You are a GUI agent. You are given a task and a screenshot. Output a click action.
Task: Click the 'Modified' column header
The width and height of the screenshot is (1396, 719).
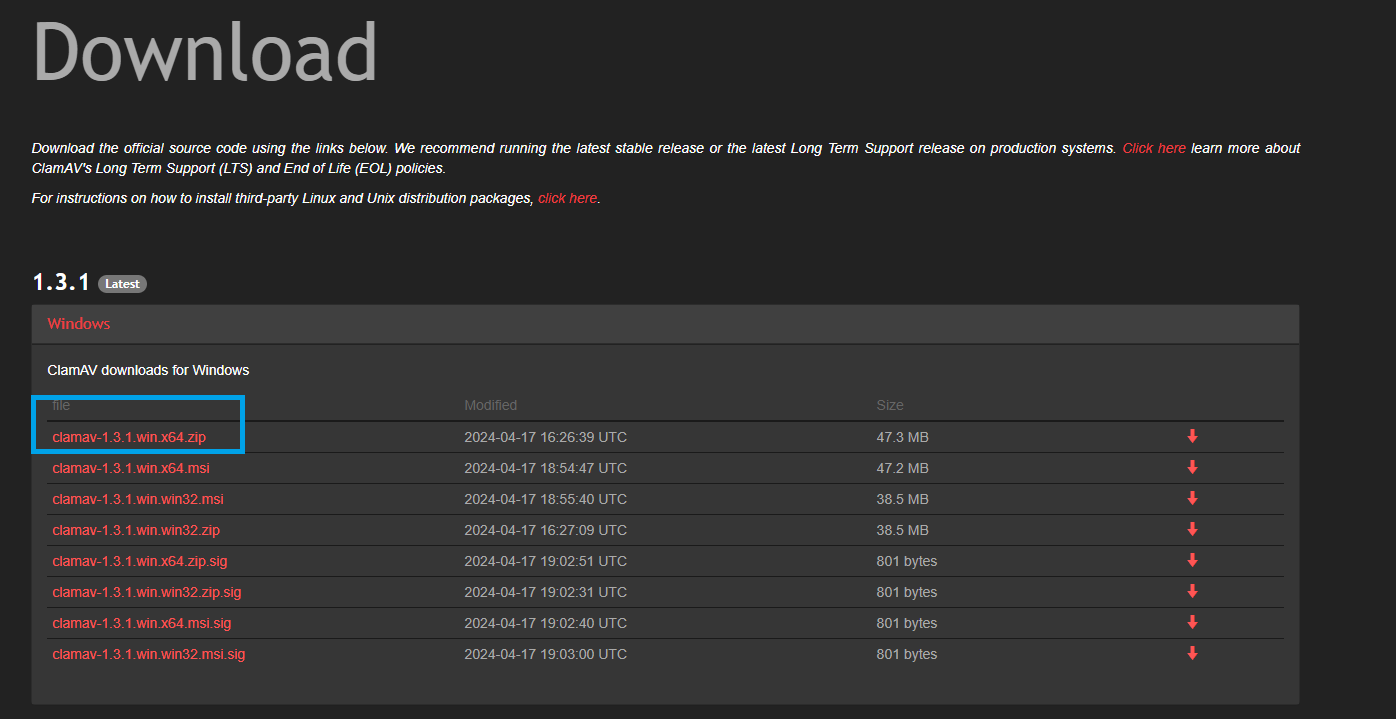[x=490, y=405]
